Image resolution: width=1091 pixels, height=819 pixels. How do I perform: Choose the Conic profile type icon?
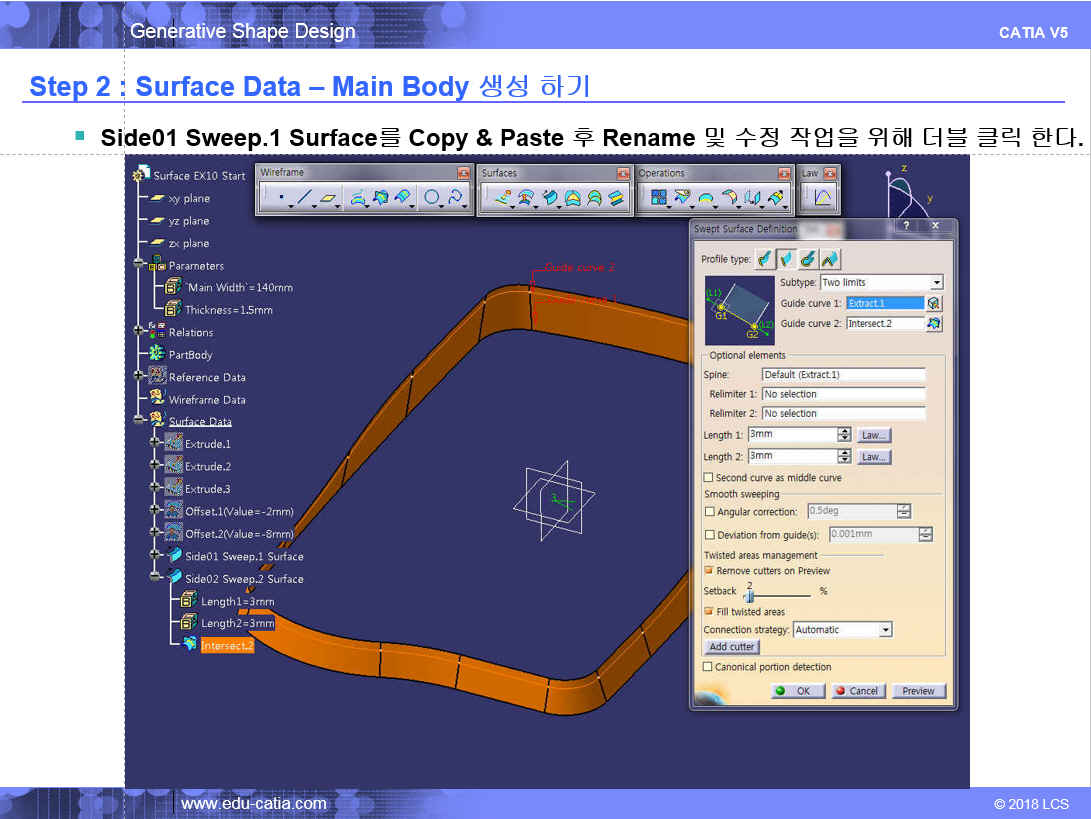point(830,259)
